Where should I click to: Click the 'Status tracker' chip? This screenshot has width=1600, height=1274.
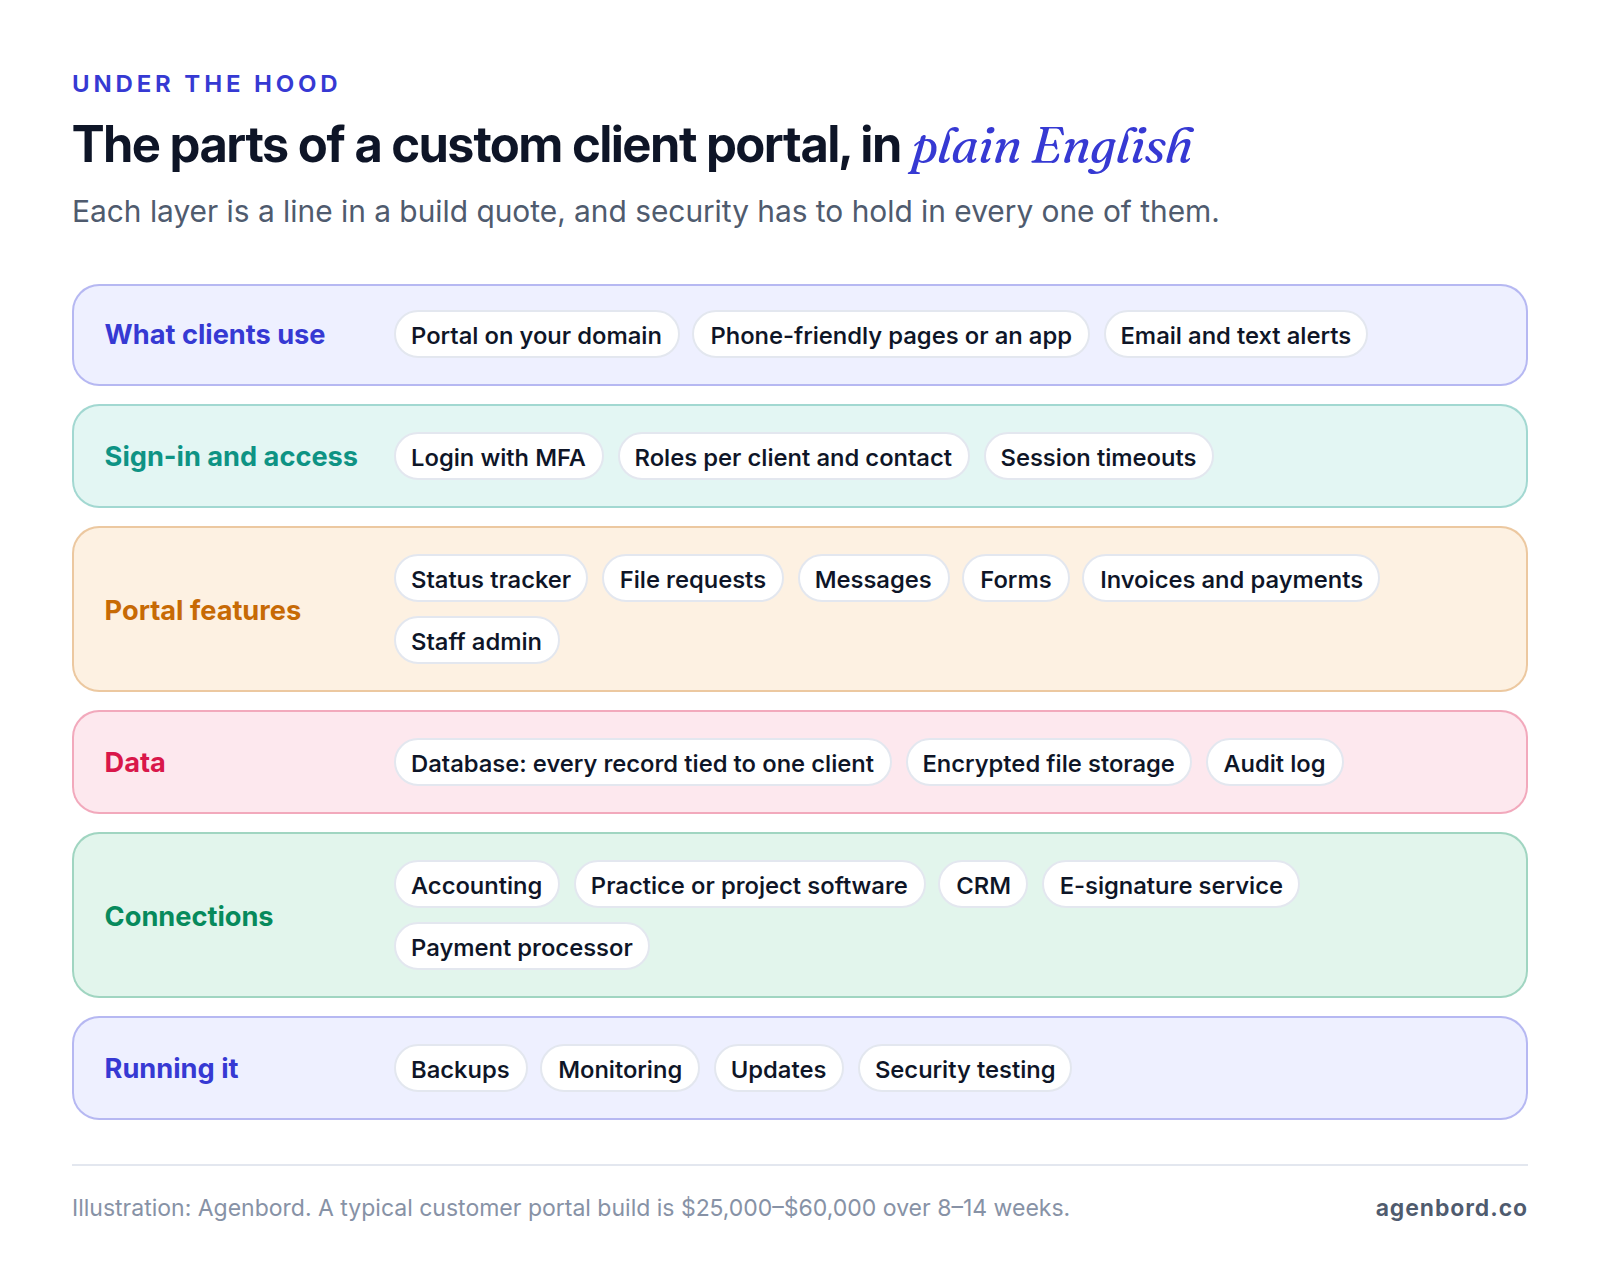point(491,579)
